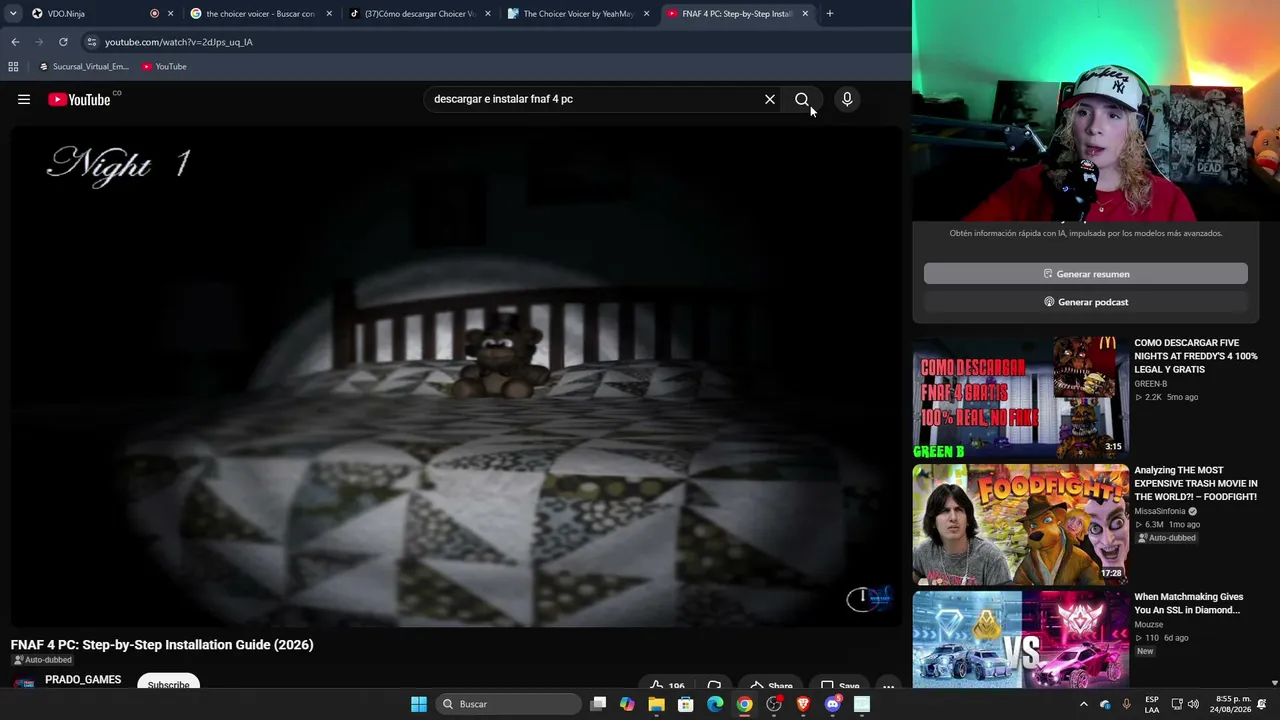Save the video to a playlist
Image resolution: width=1280 pixels, height=720 pixels.
pyautogui.click(x=840, y=686)
